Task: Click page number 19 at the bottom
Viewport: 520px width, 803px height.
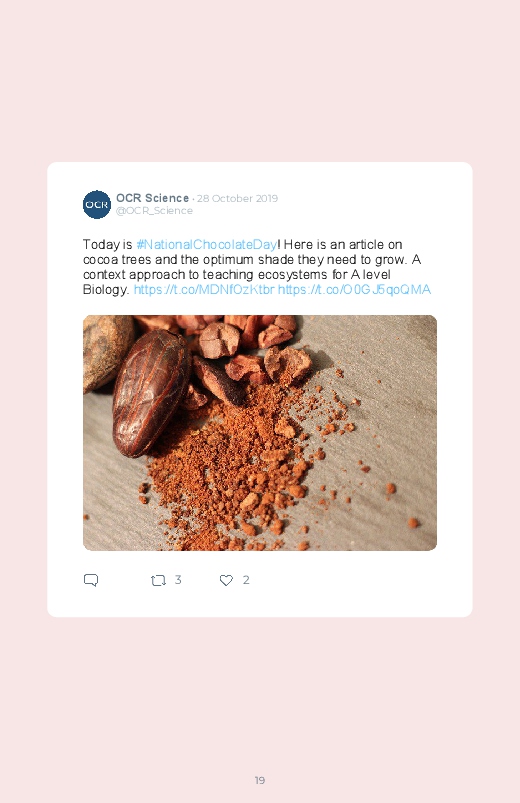Action: [x=260, y=780]
